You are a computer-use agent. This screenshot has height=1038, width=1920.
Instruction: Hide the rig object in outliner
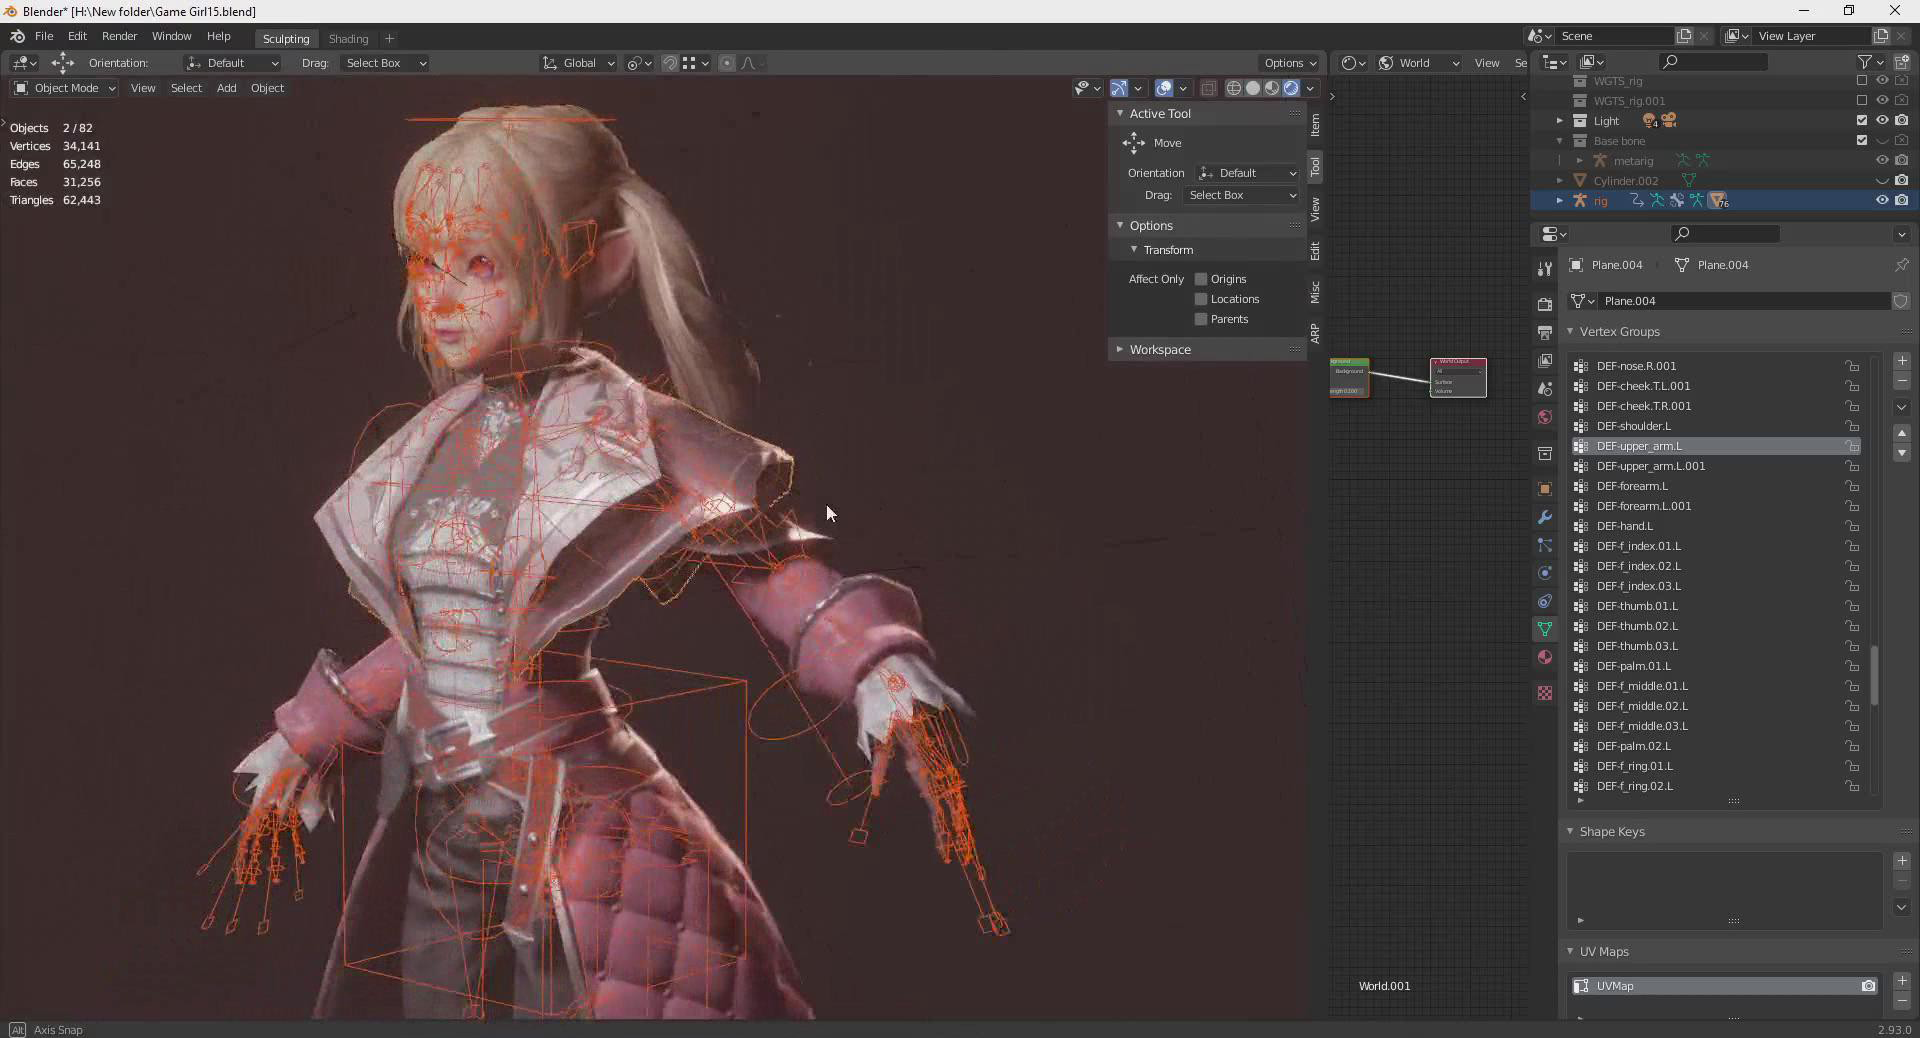tap(1881, 200)
